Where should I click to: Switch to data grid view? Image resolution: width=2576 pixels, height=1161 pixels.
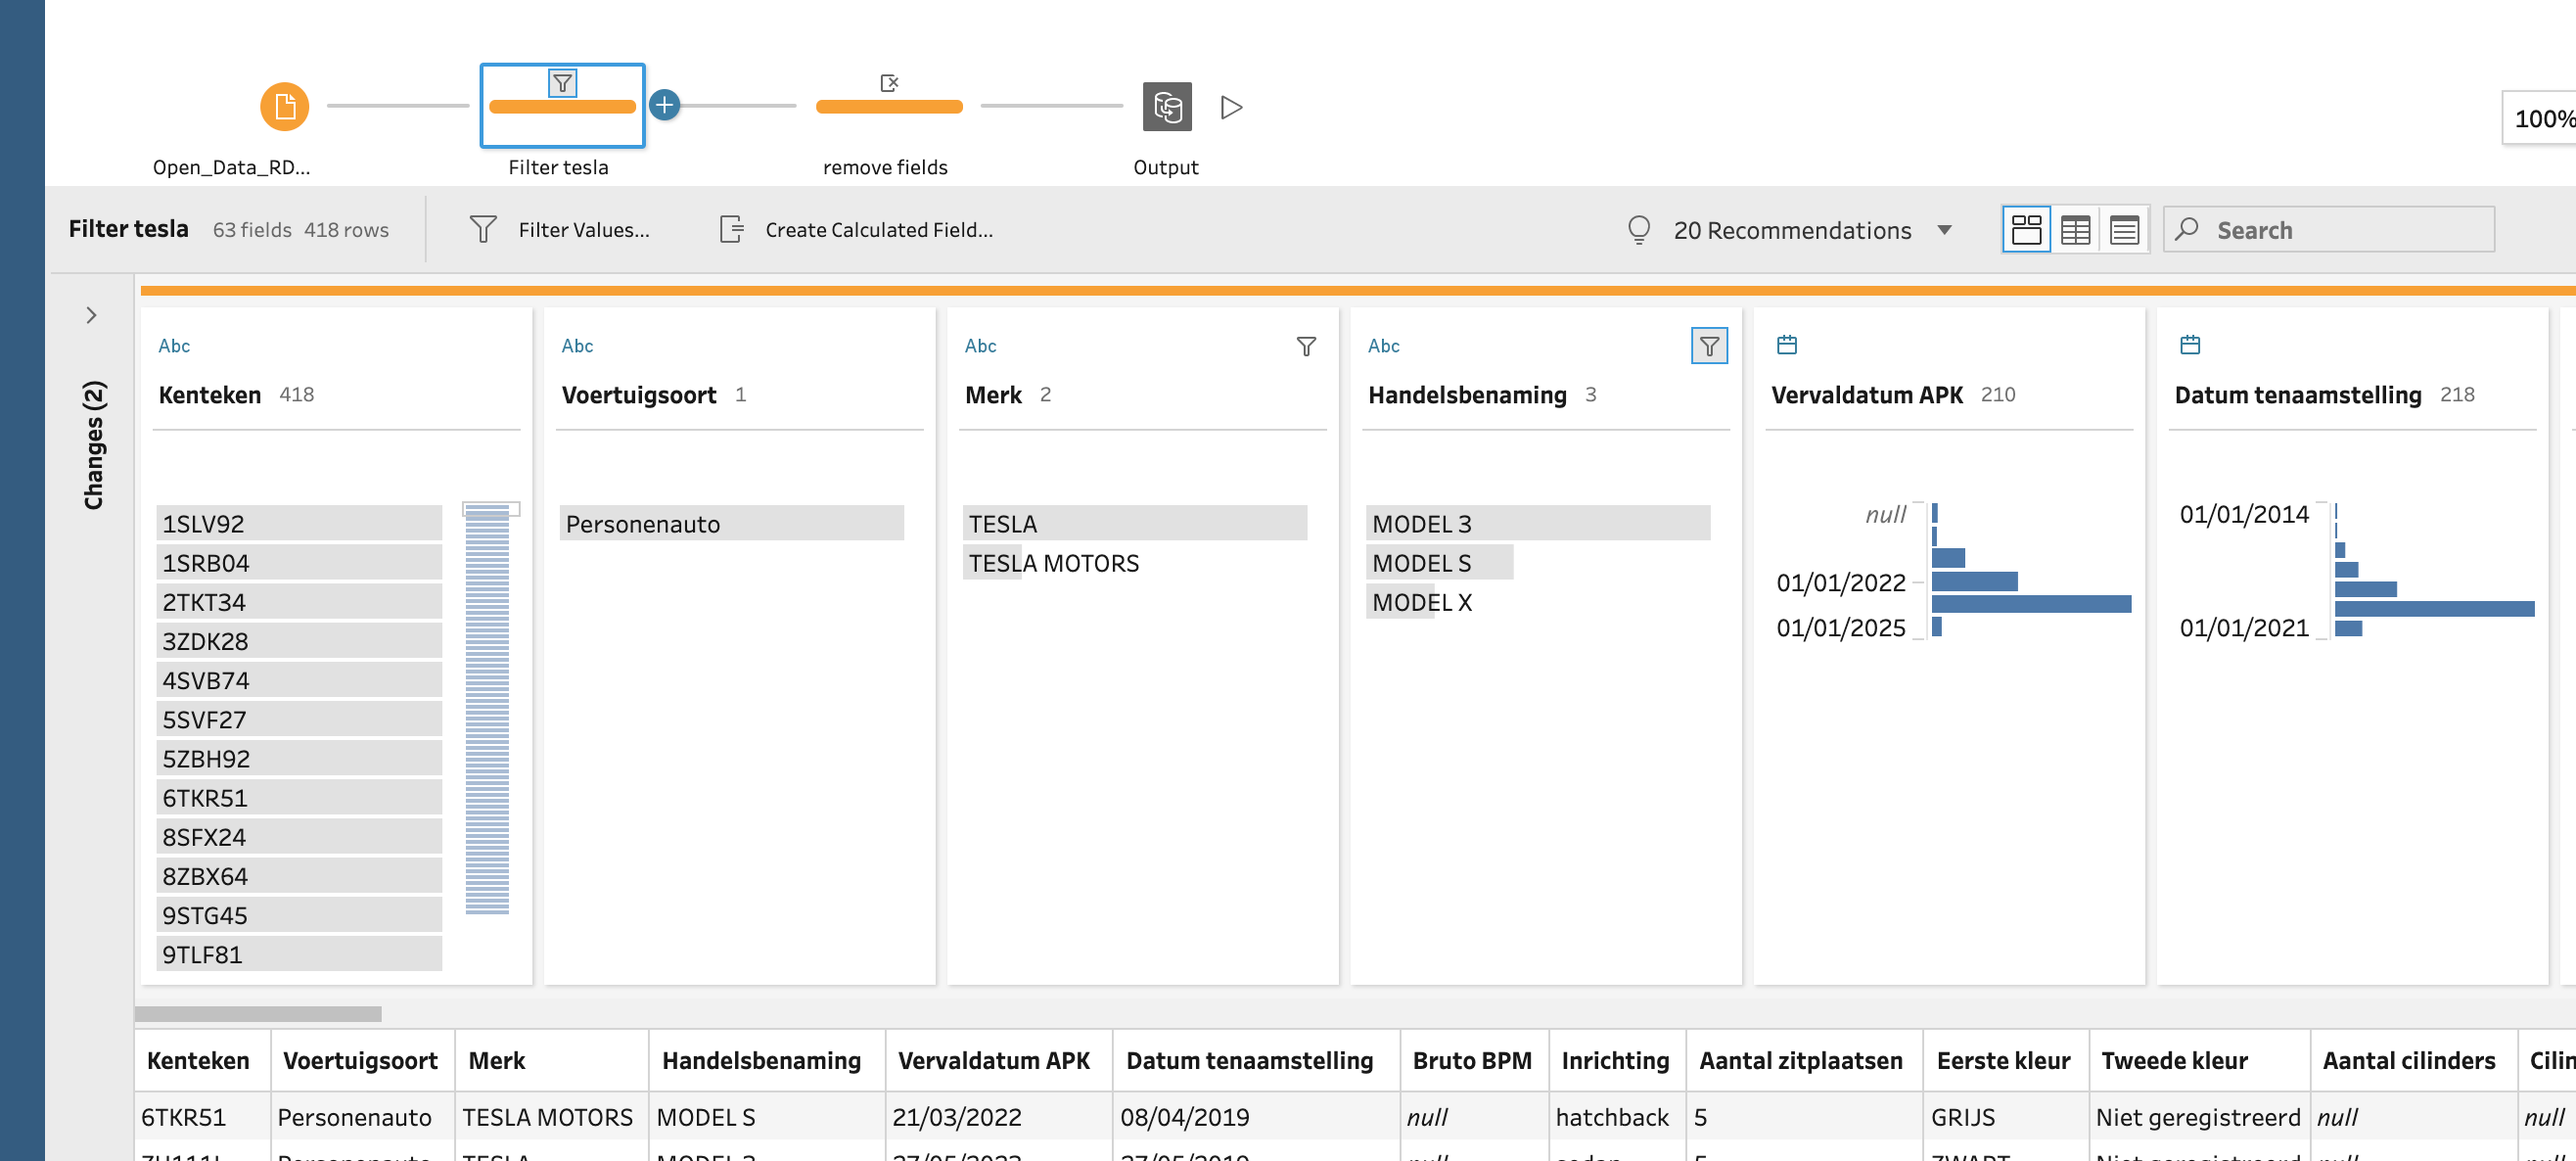click(x=2075, y=230)
